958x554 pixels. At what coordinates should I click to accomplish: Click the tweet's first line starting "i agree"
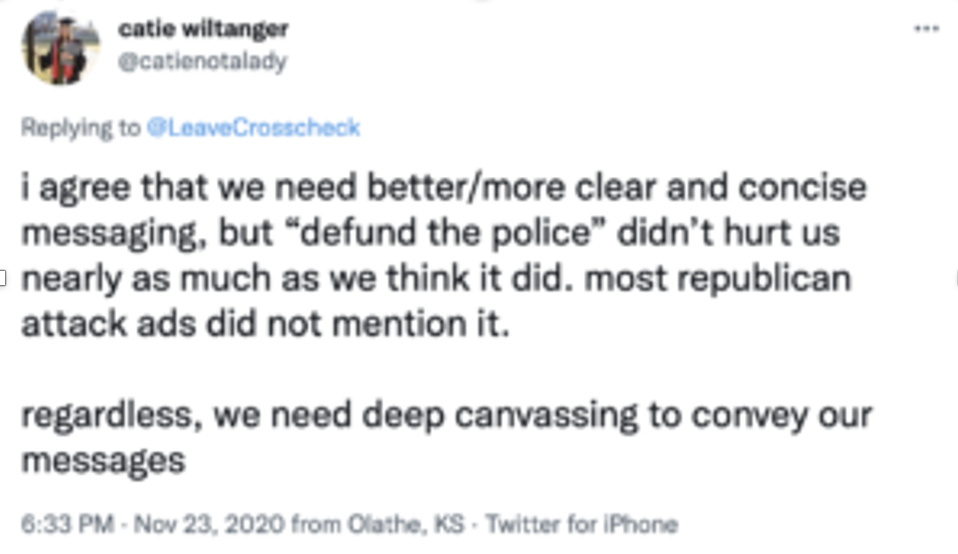click(443, 187)
